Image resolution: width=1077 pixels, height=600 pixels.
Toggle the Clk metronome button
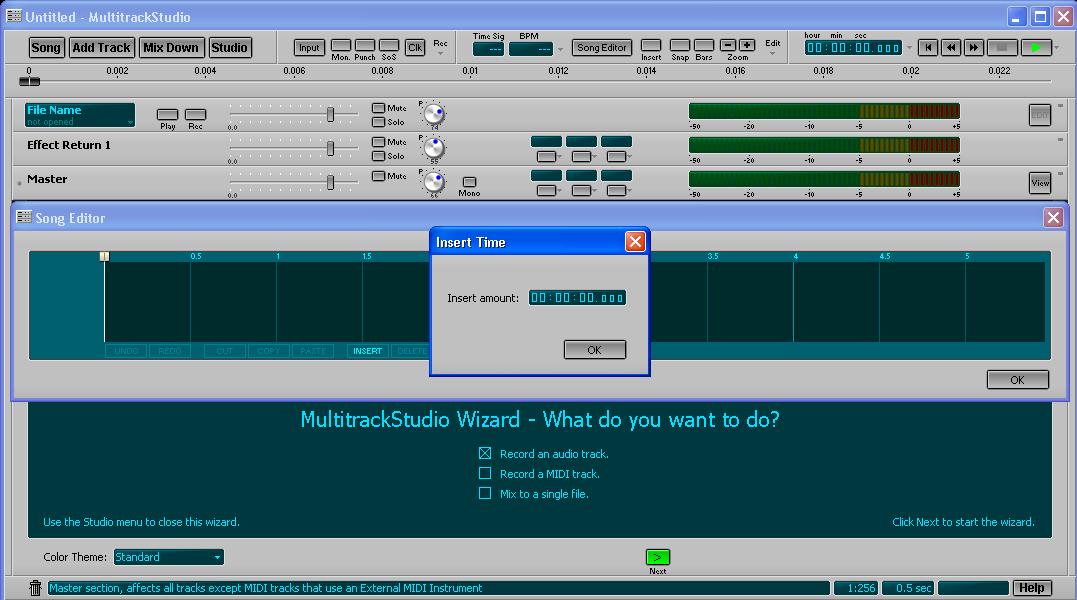tap(415, 47)
